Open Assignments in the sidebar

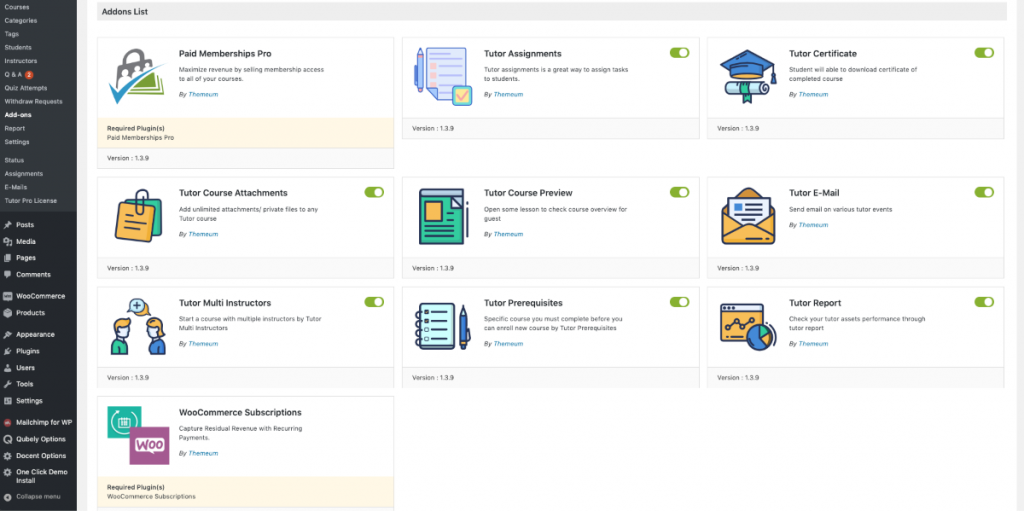tap(24, 174)
